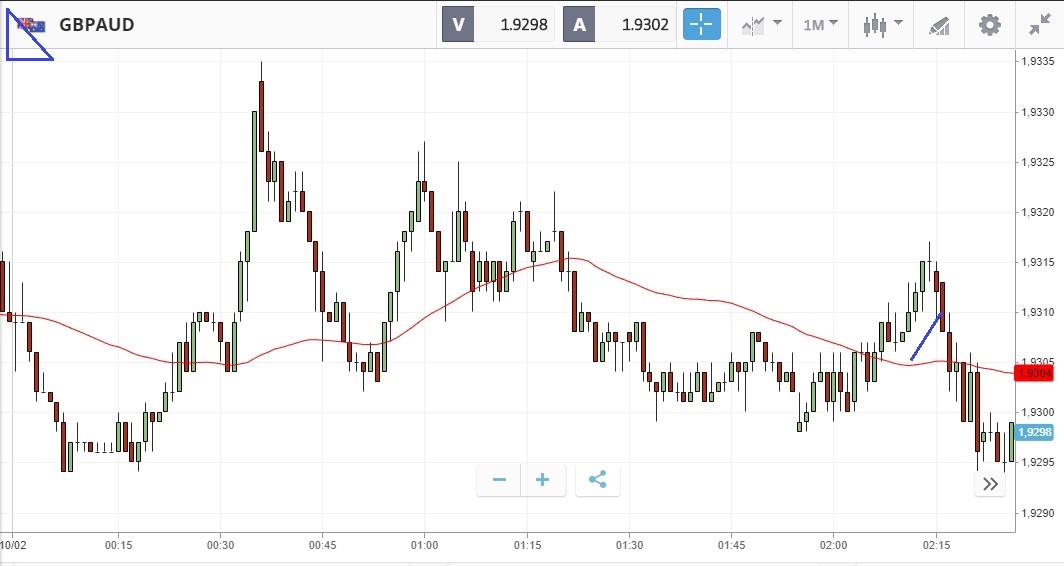Screen dimensions: 1064x566
Task: Zoom in with the plus button
Action: pyautogui.click(x=543, y=480)
